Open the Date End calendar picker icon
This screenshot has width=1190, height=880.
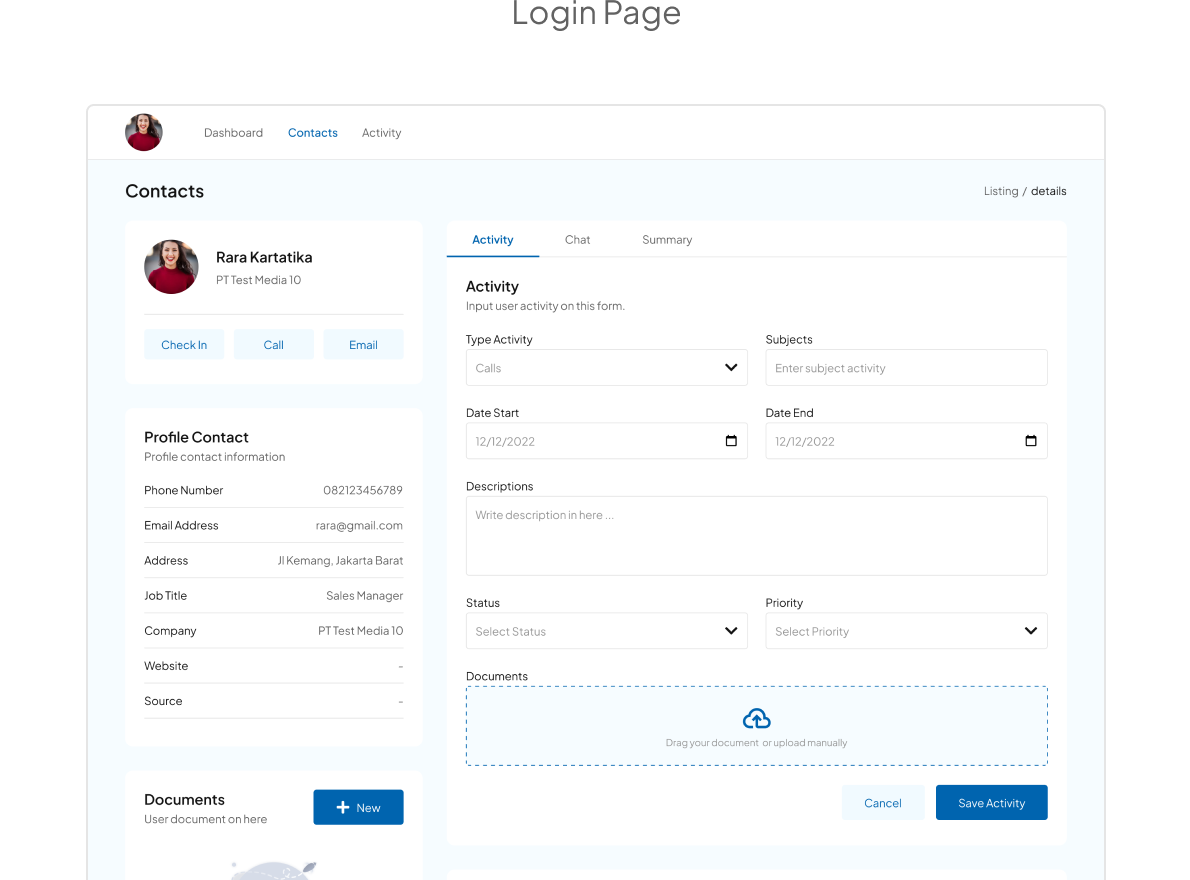[1031, 441]
